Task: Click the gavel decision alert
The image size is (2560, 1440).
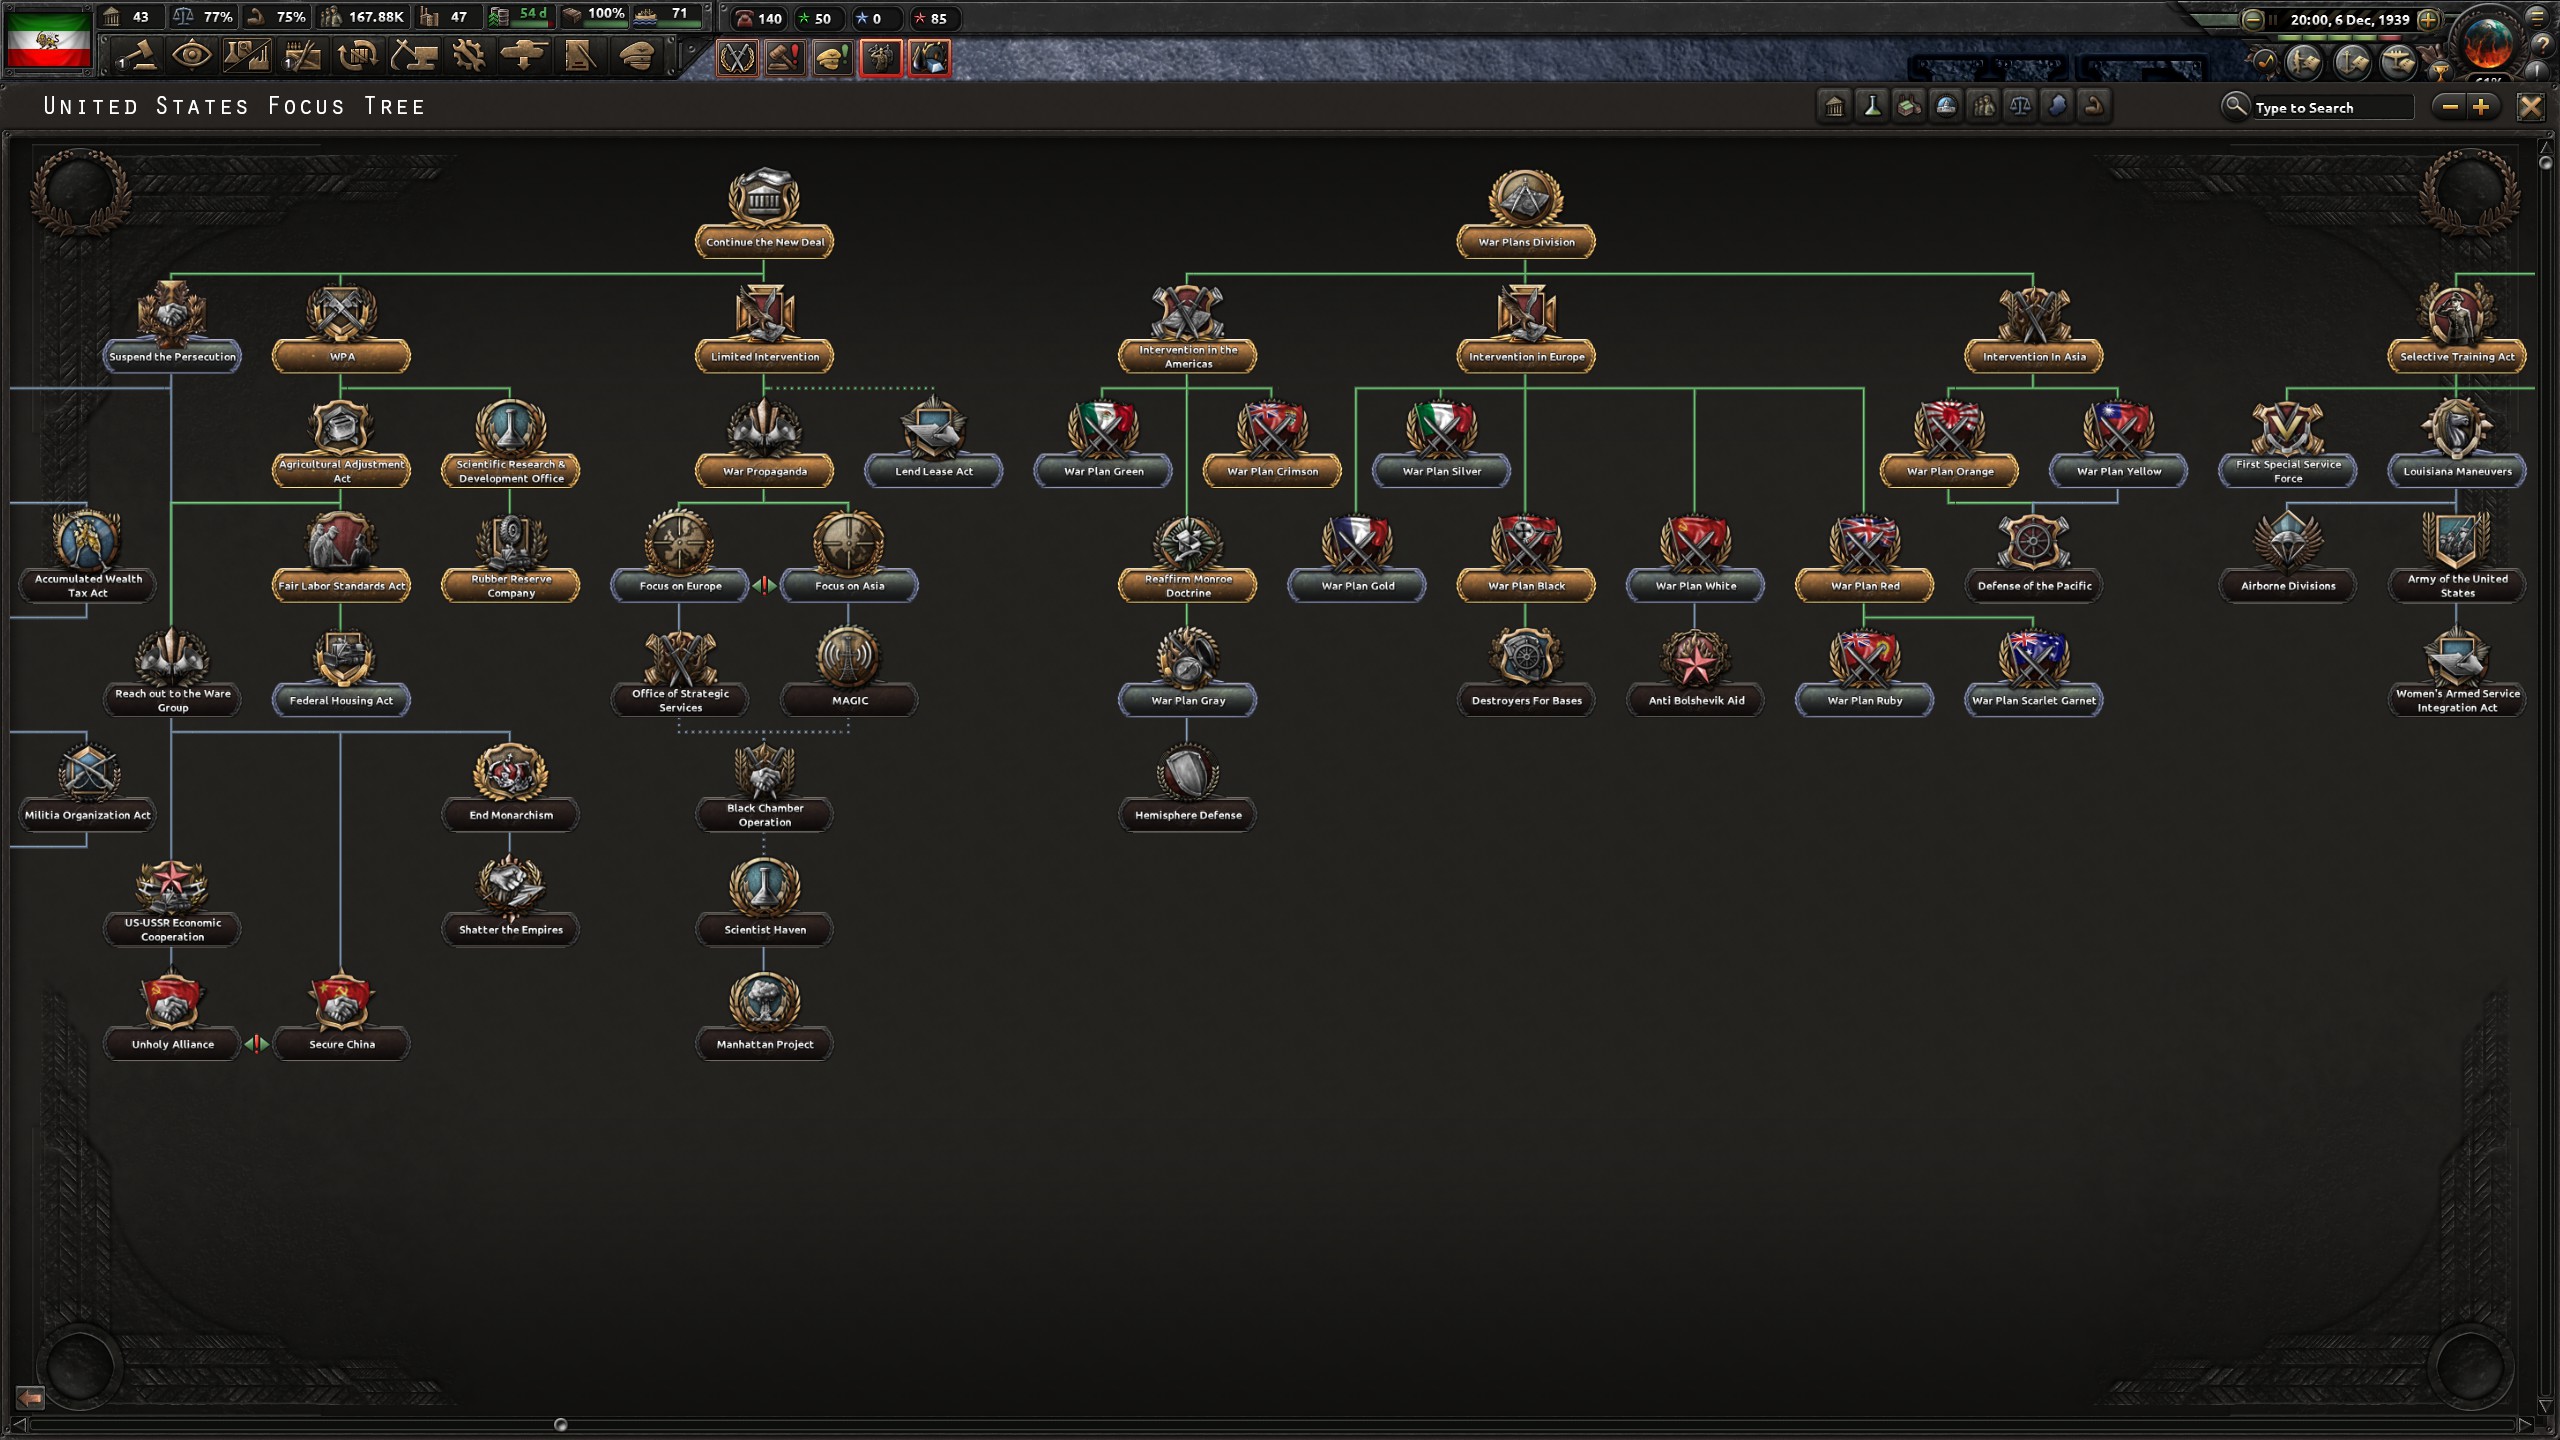Action: [x=785, y=58]
